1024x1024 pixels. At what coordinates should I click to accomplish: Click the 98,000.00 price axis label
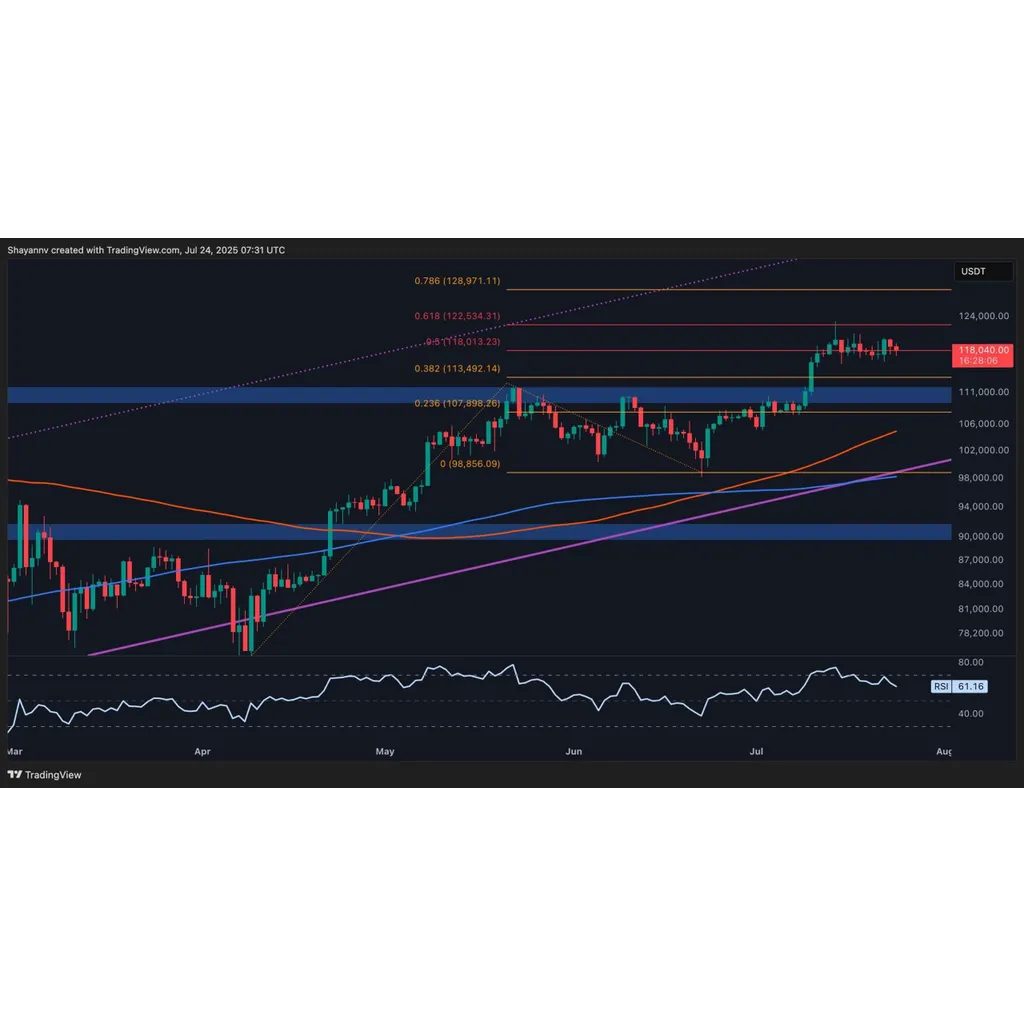[981, 478]
